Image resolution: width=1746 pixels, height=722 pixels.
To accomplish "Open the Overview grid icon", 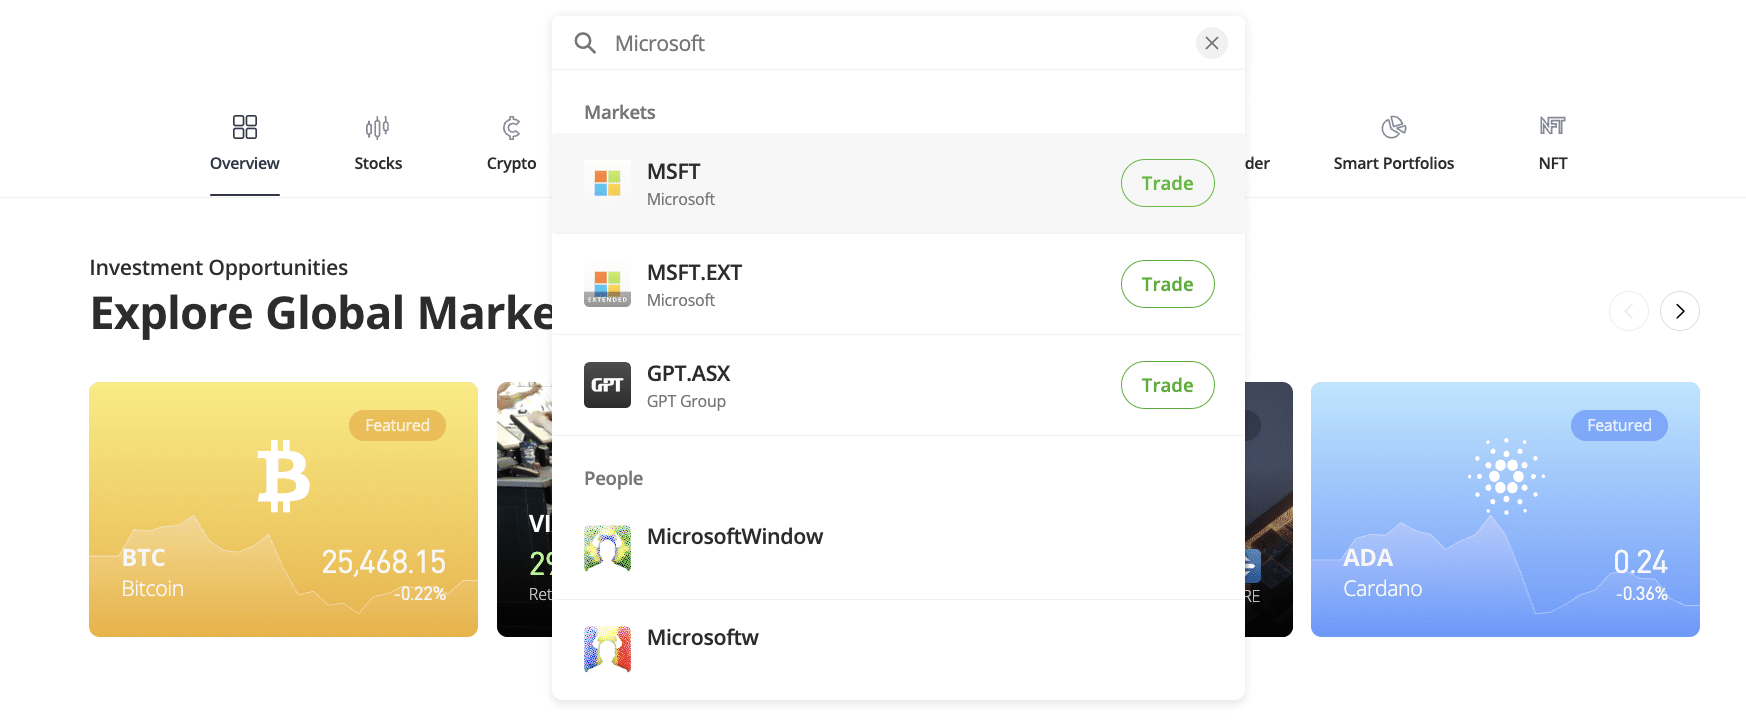I will point(245,127).
